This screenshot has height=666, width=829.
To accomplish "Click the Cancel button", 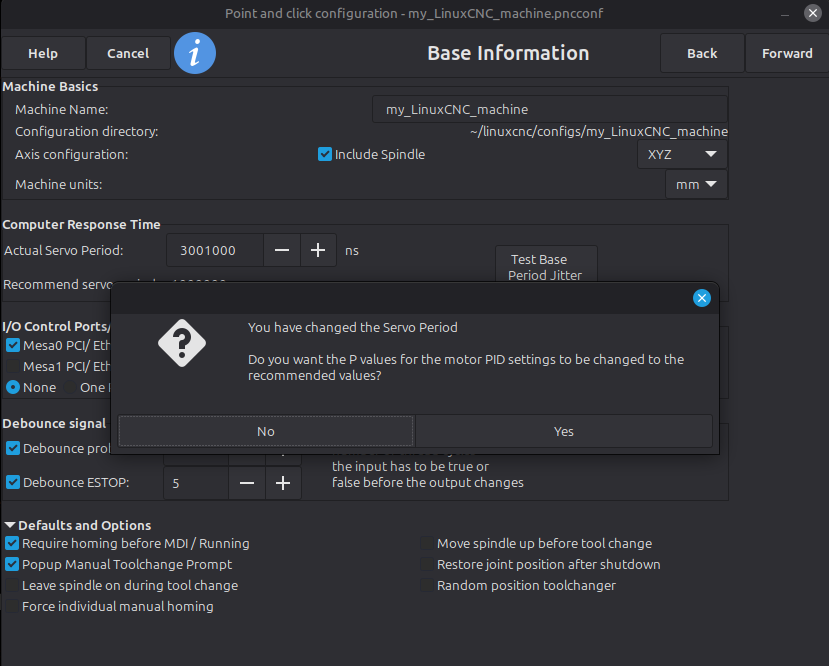I will pos(128,53).
